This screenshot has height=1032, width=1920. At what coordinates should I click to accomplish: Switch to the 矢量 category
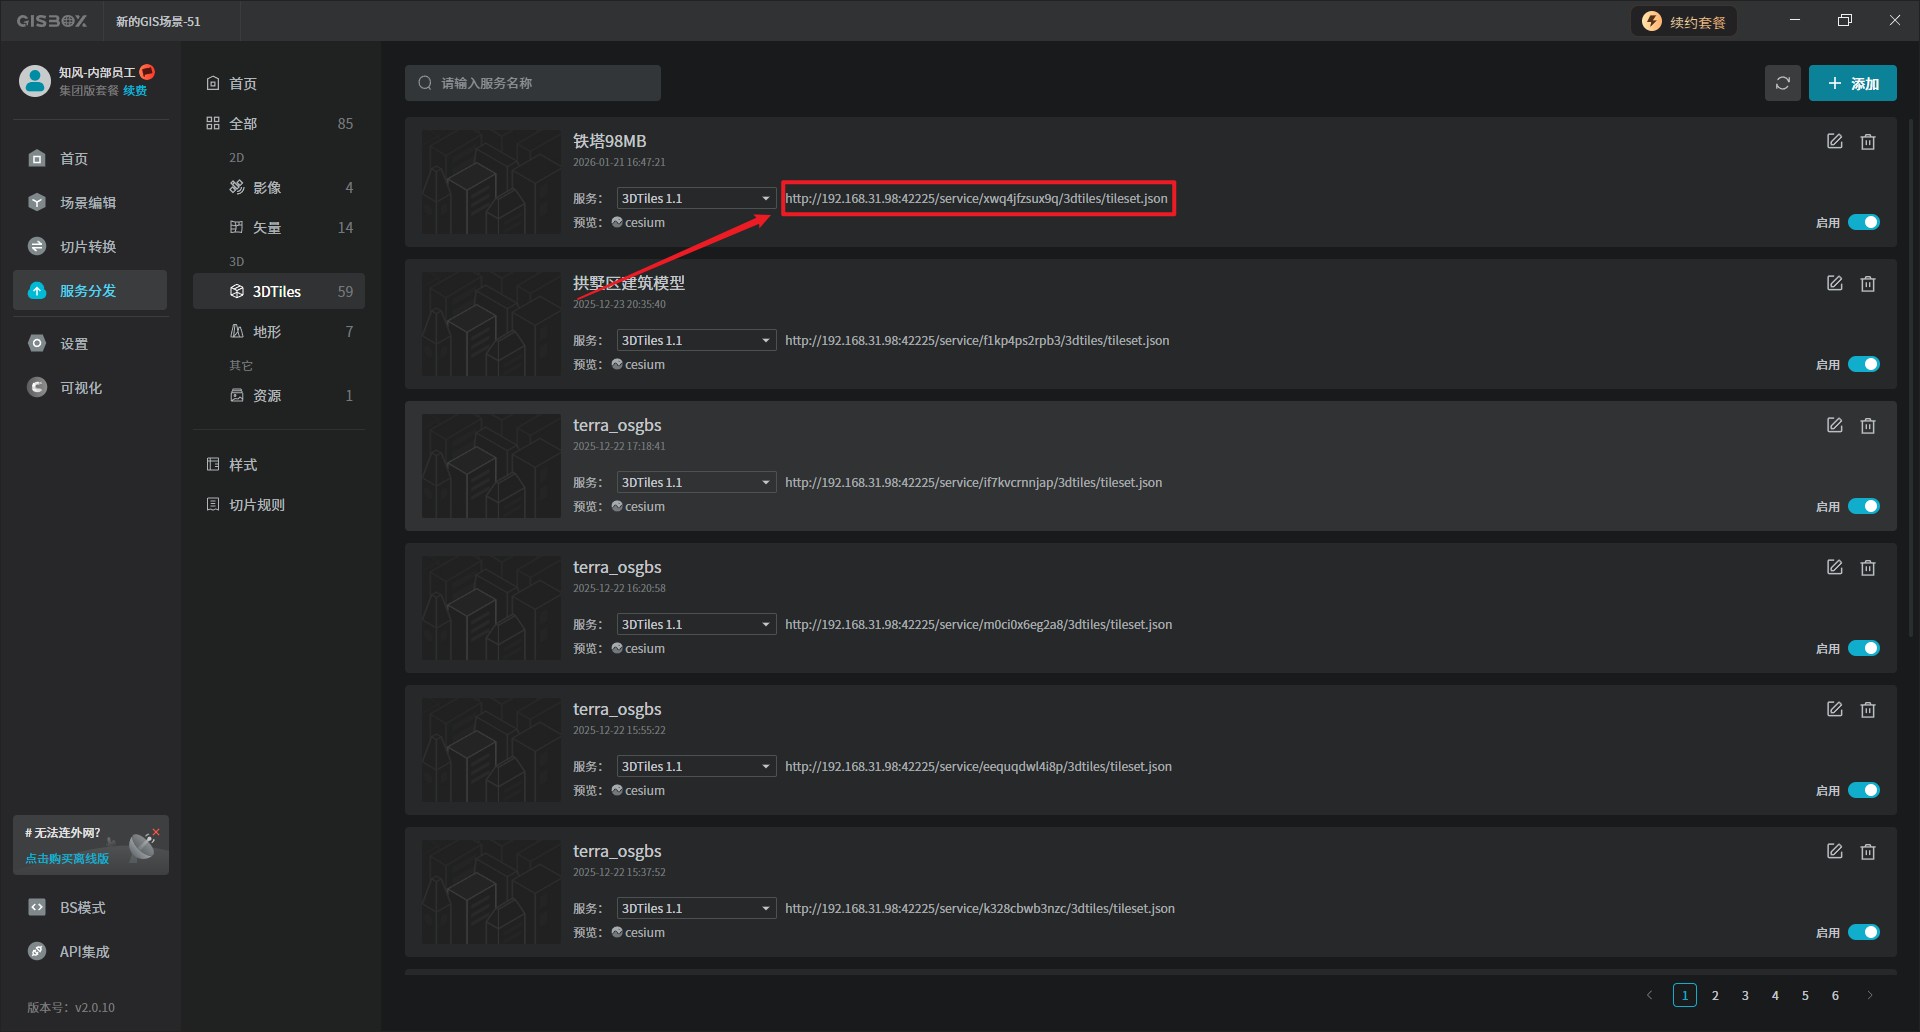click(x=267, y=228)
